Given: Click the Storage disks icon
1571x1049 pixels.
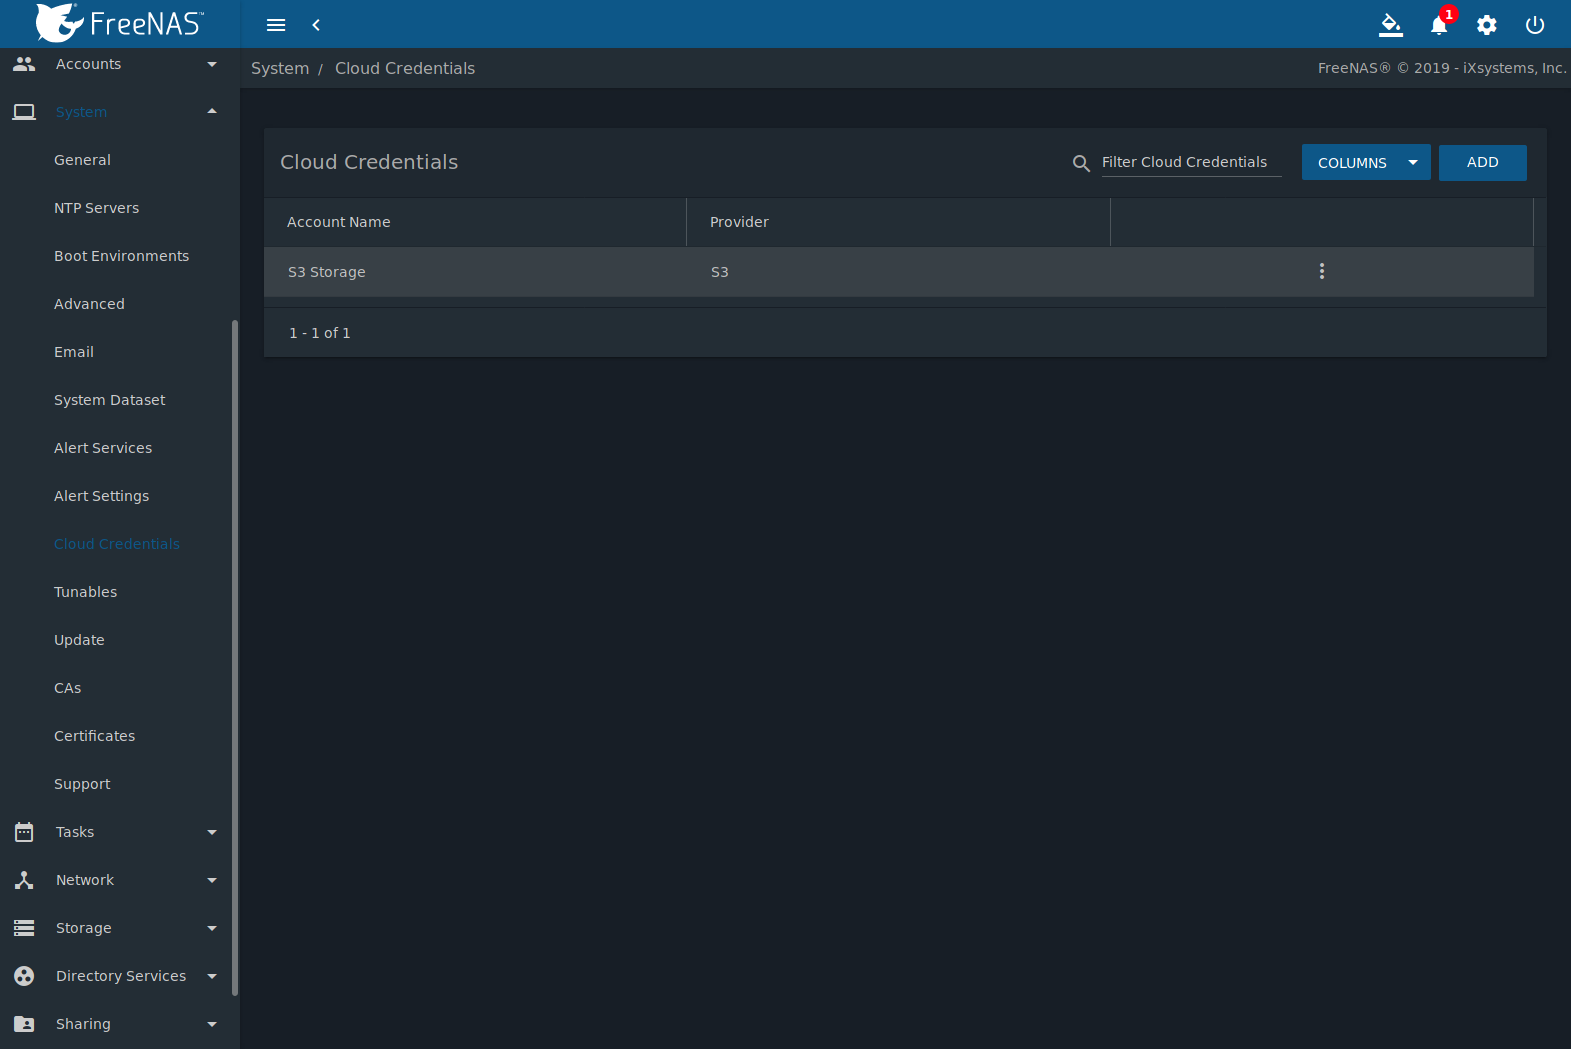Looking at the screenshot, I should [24, 928].
